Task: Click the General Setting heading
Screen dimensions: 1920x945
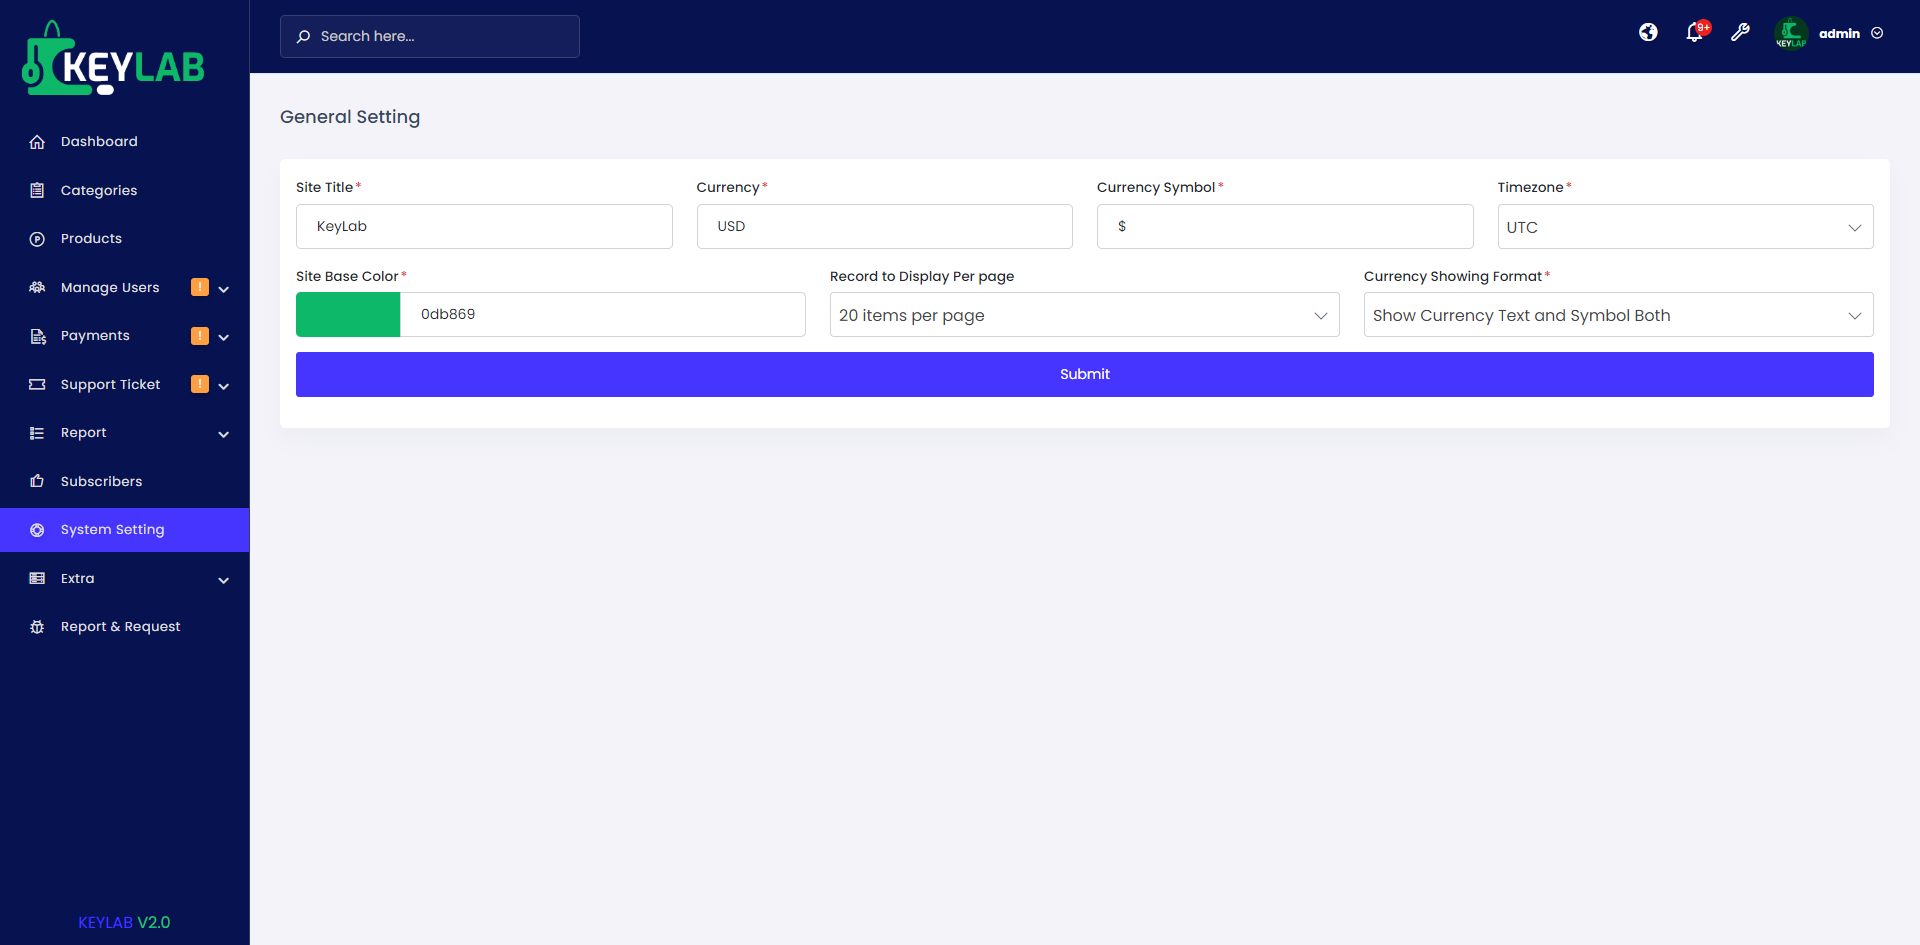Action: click(350, 117)
